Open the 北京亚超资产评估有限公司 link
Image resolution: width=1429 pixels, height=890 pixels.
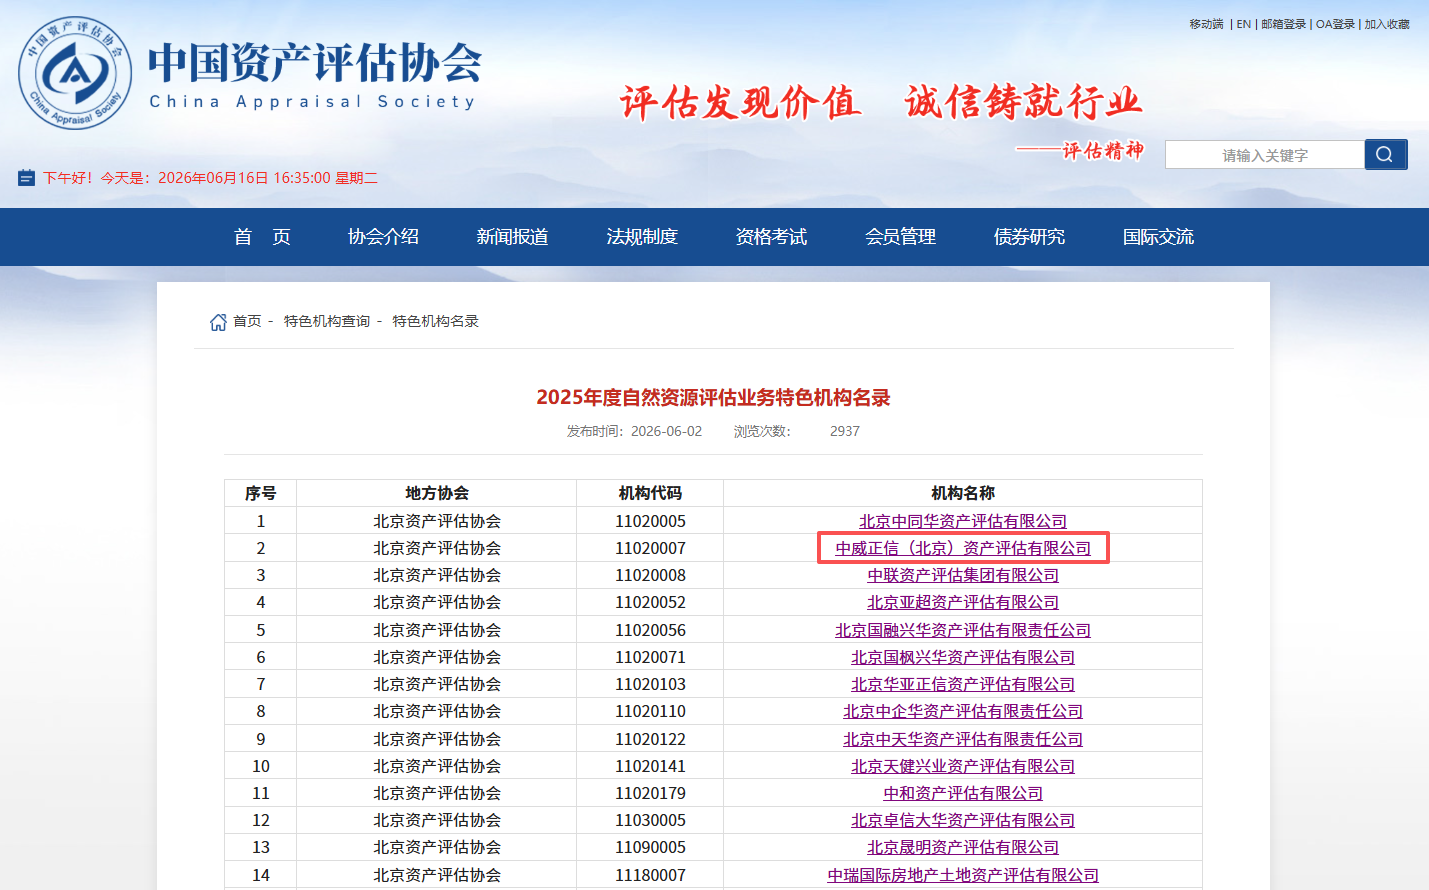pyautogui.click(x=963, y=602)
